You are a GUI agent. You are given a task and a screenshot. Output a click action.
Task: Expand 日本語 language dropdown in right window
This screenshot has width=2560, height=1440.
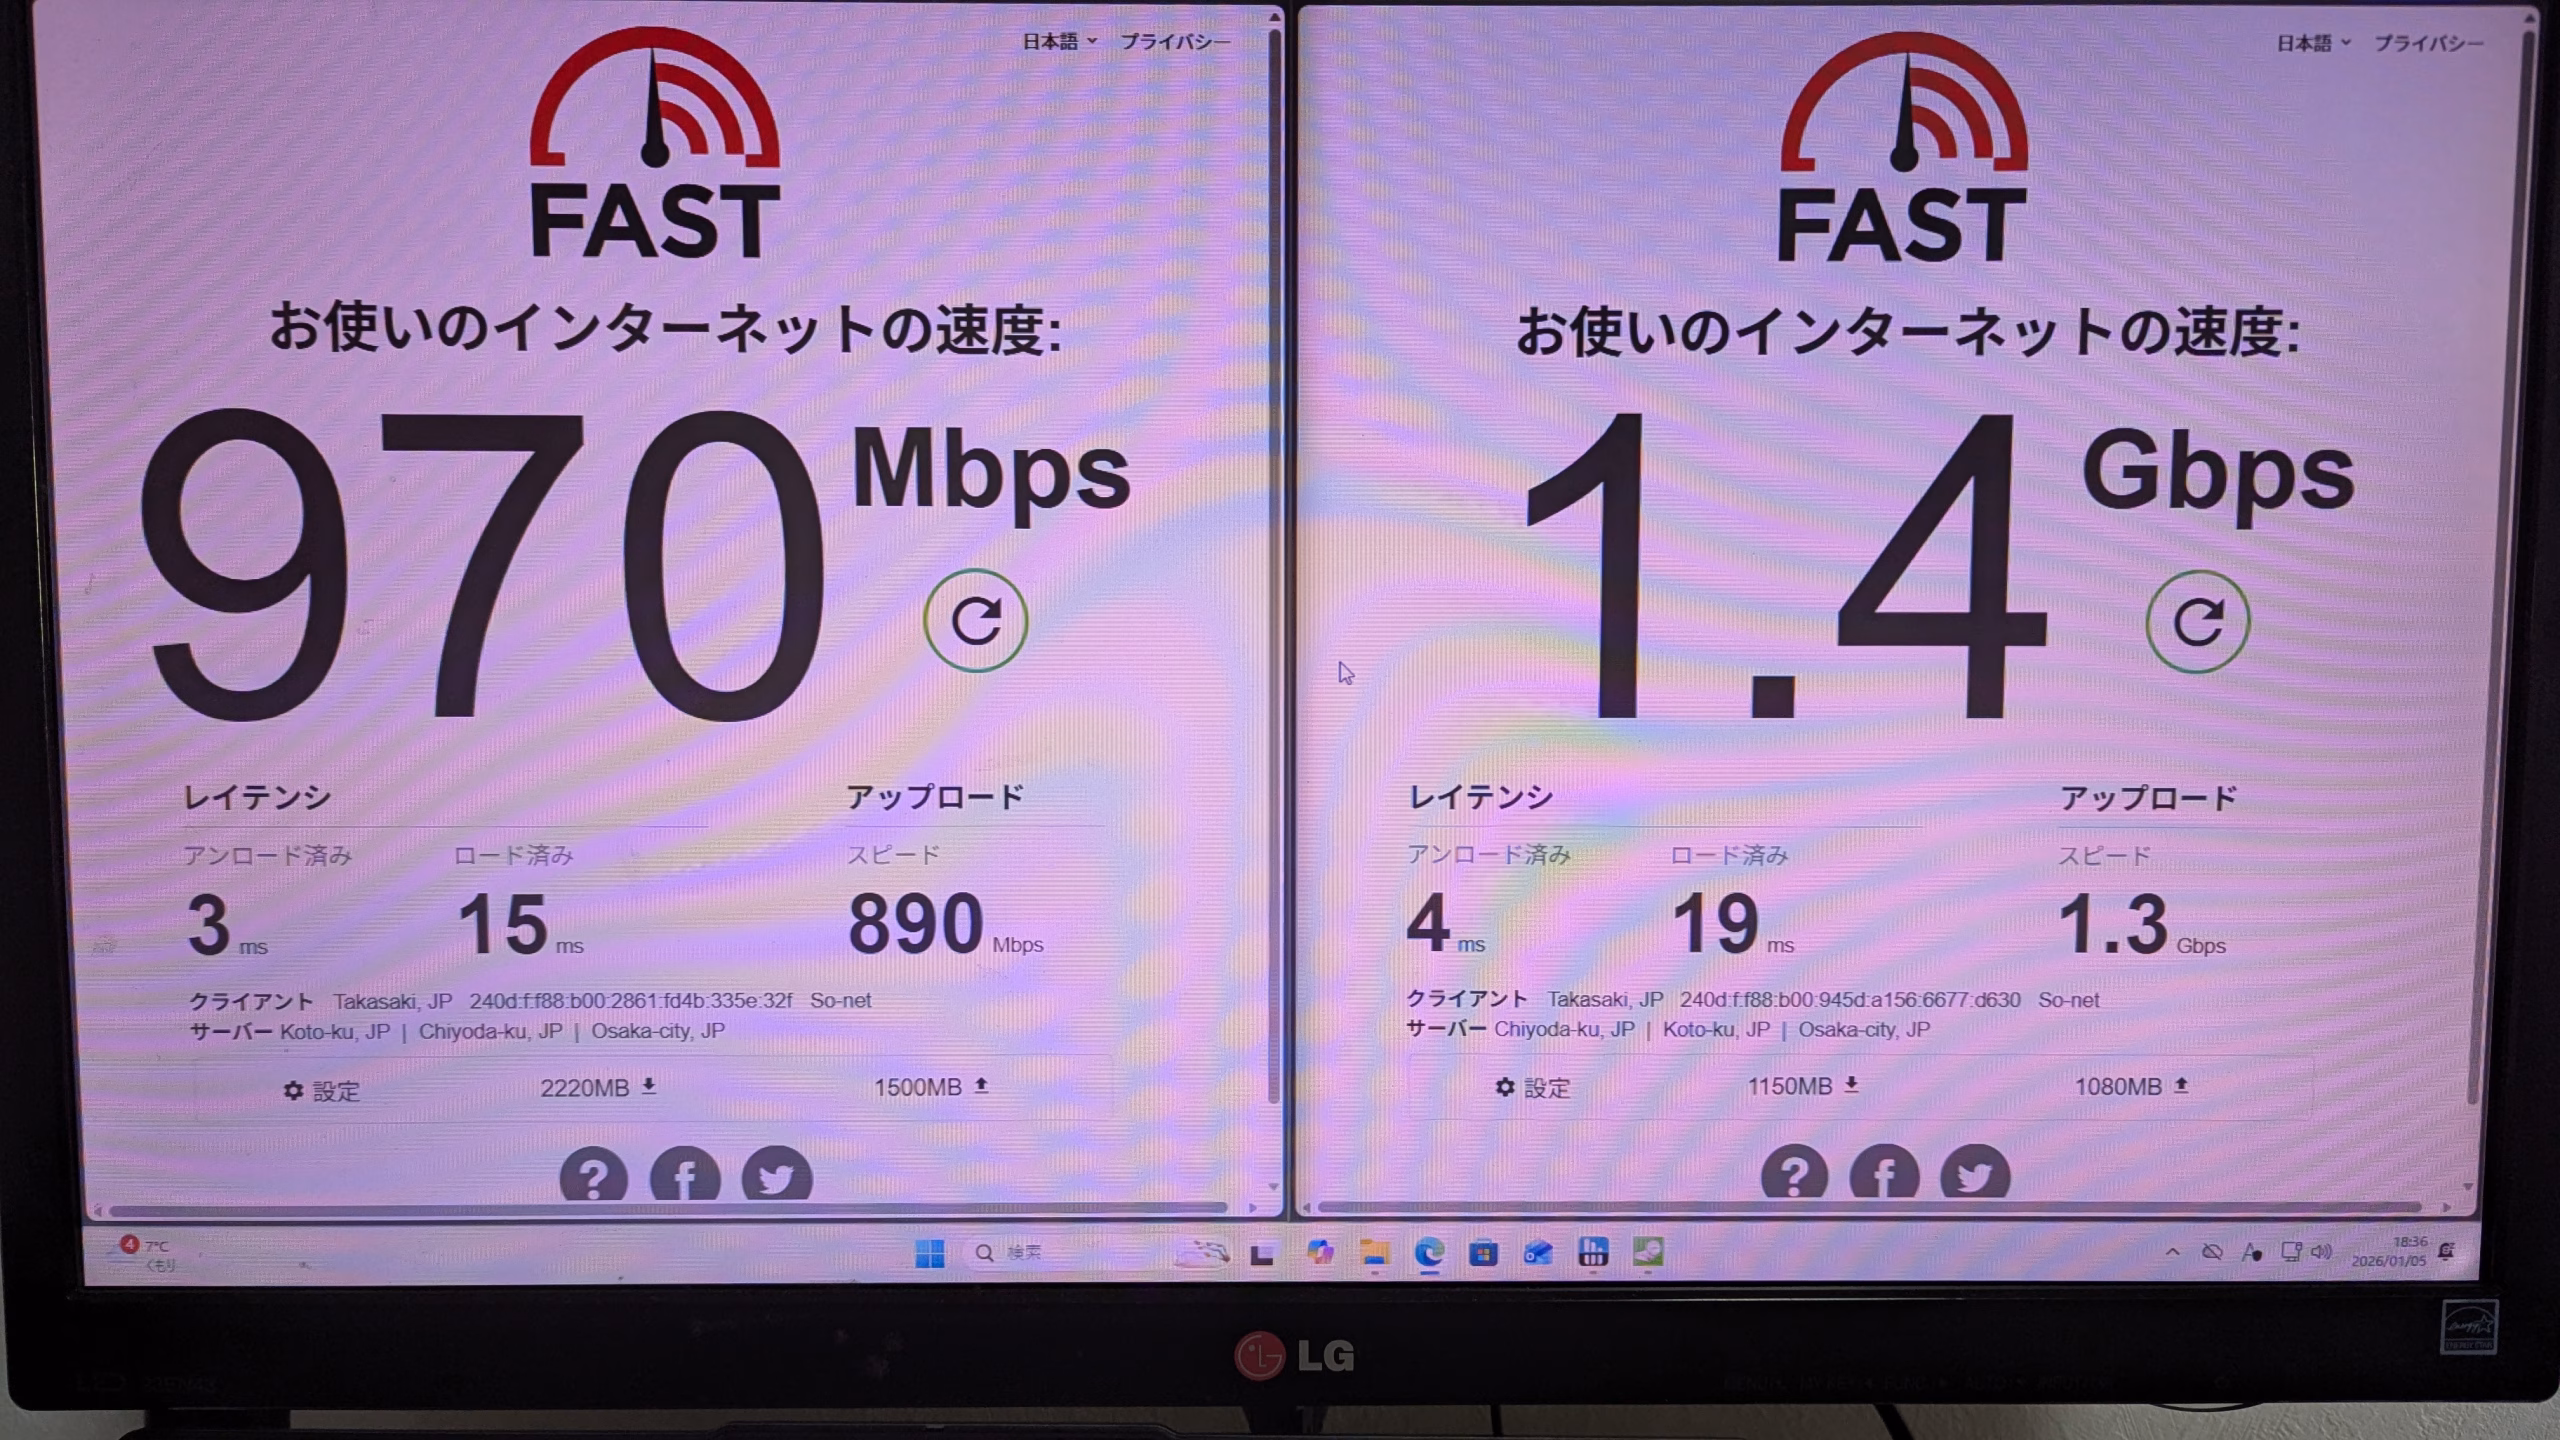(2313, 43)
